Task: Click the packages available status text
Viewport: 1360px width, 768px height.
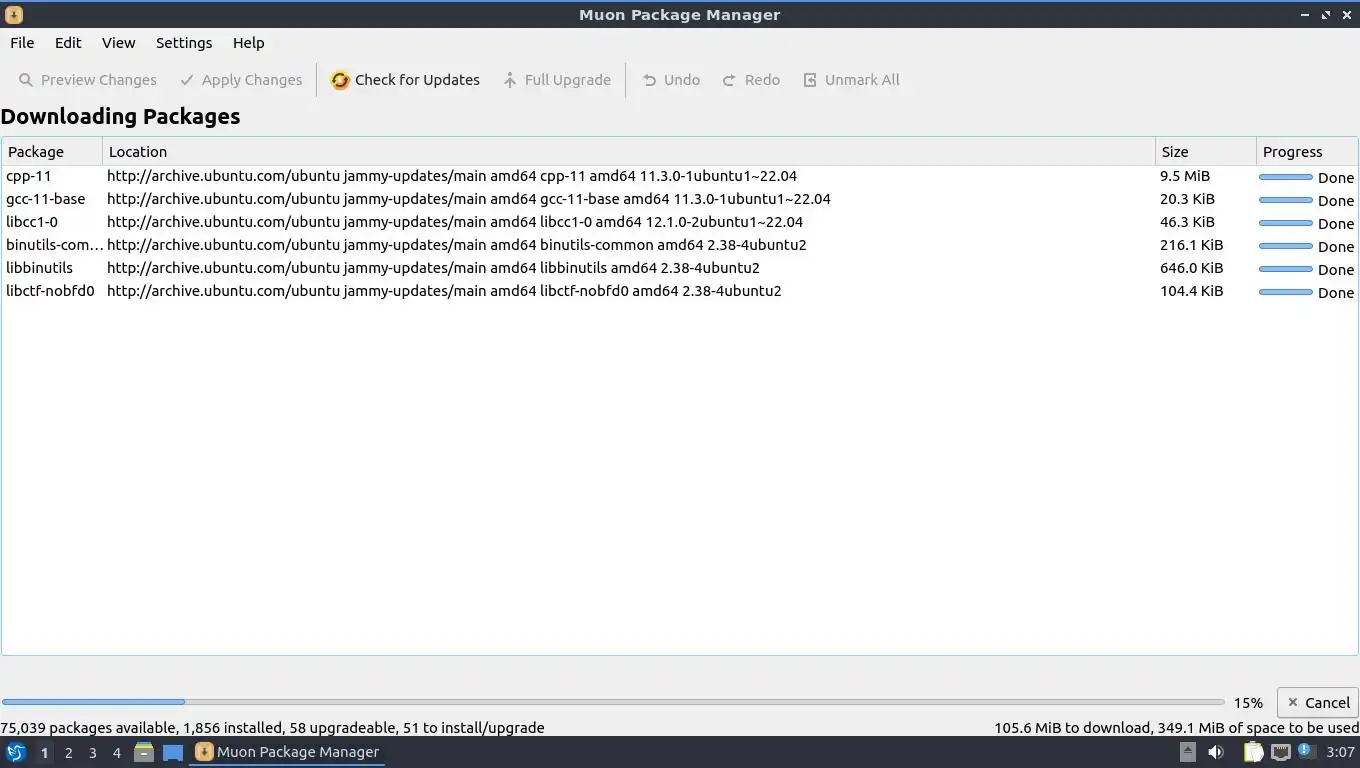Action: 273,728
